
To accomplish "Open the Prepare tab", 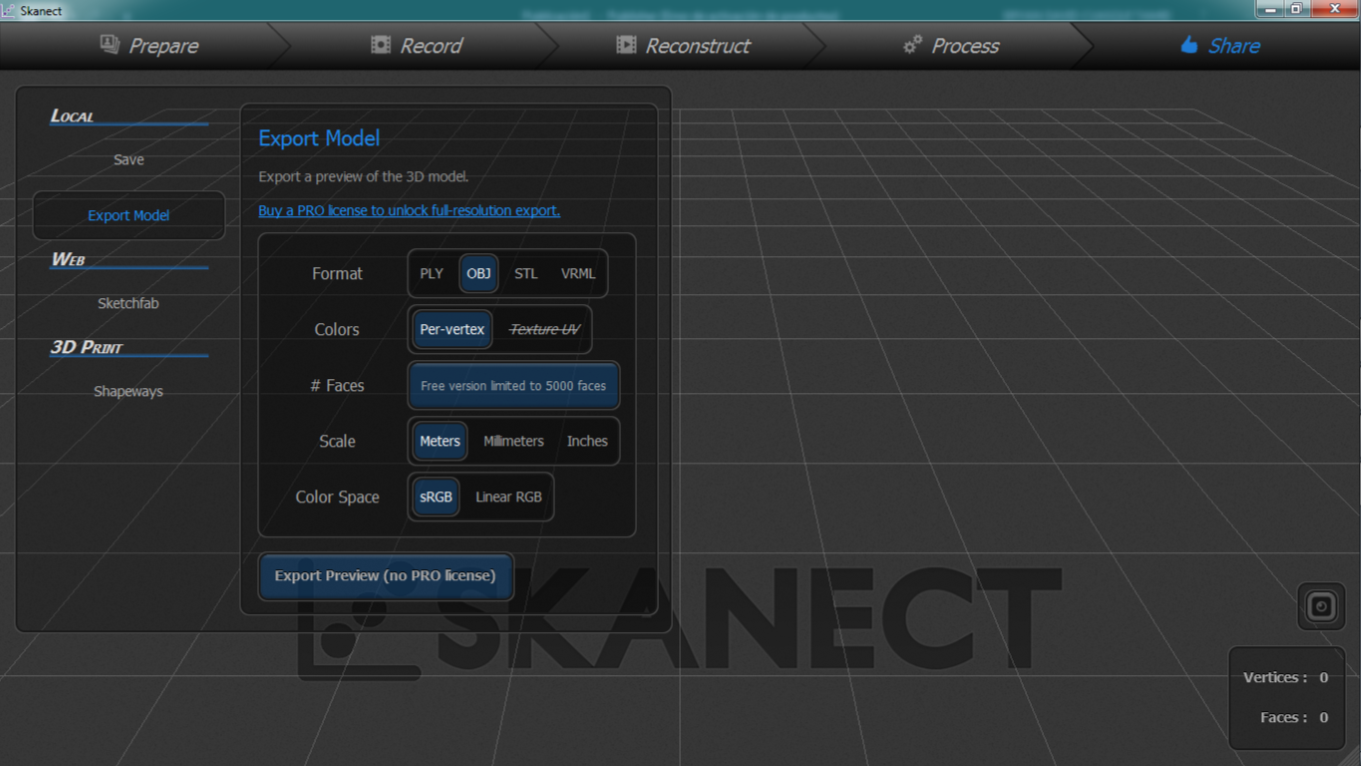I will 148,46.
